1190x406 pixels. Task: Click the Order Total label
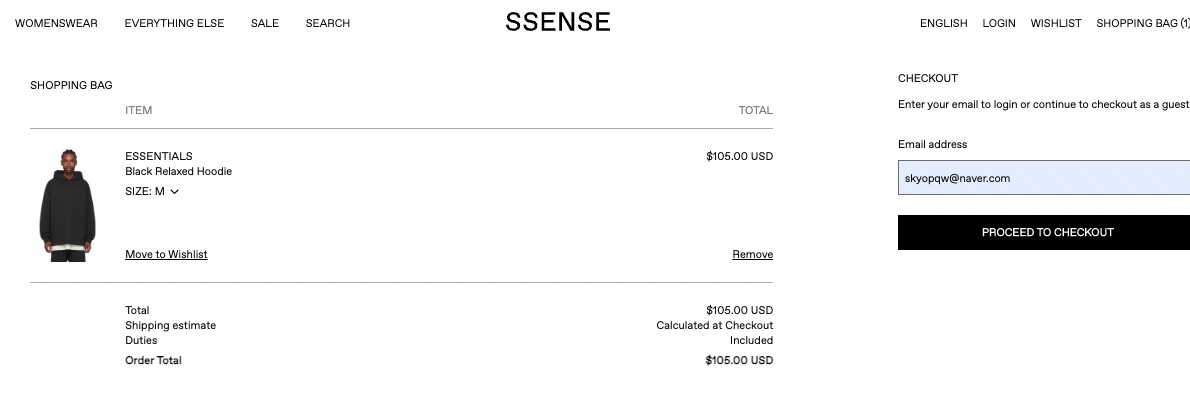click(x=153, y=360)
